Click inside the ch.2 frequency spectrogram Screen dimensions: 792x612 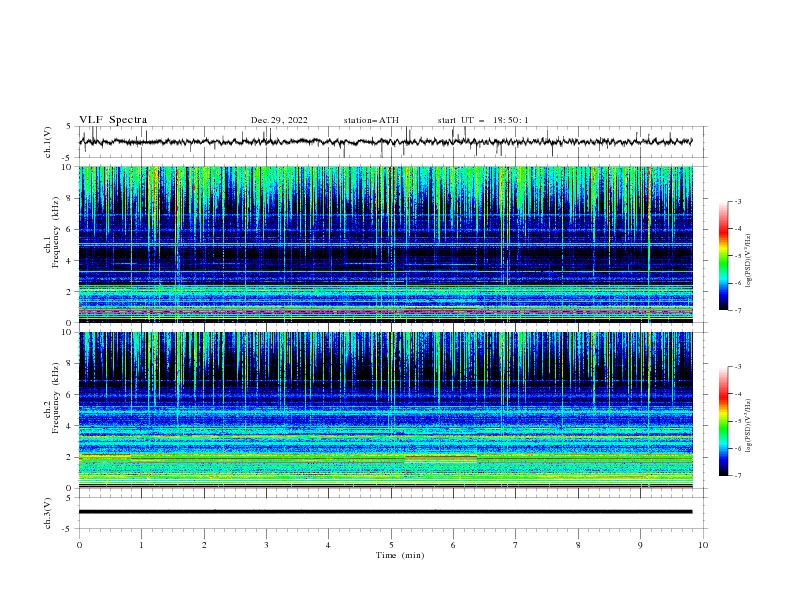tap(386, 410)
